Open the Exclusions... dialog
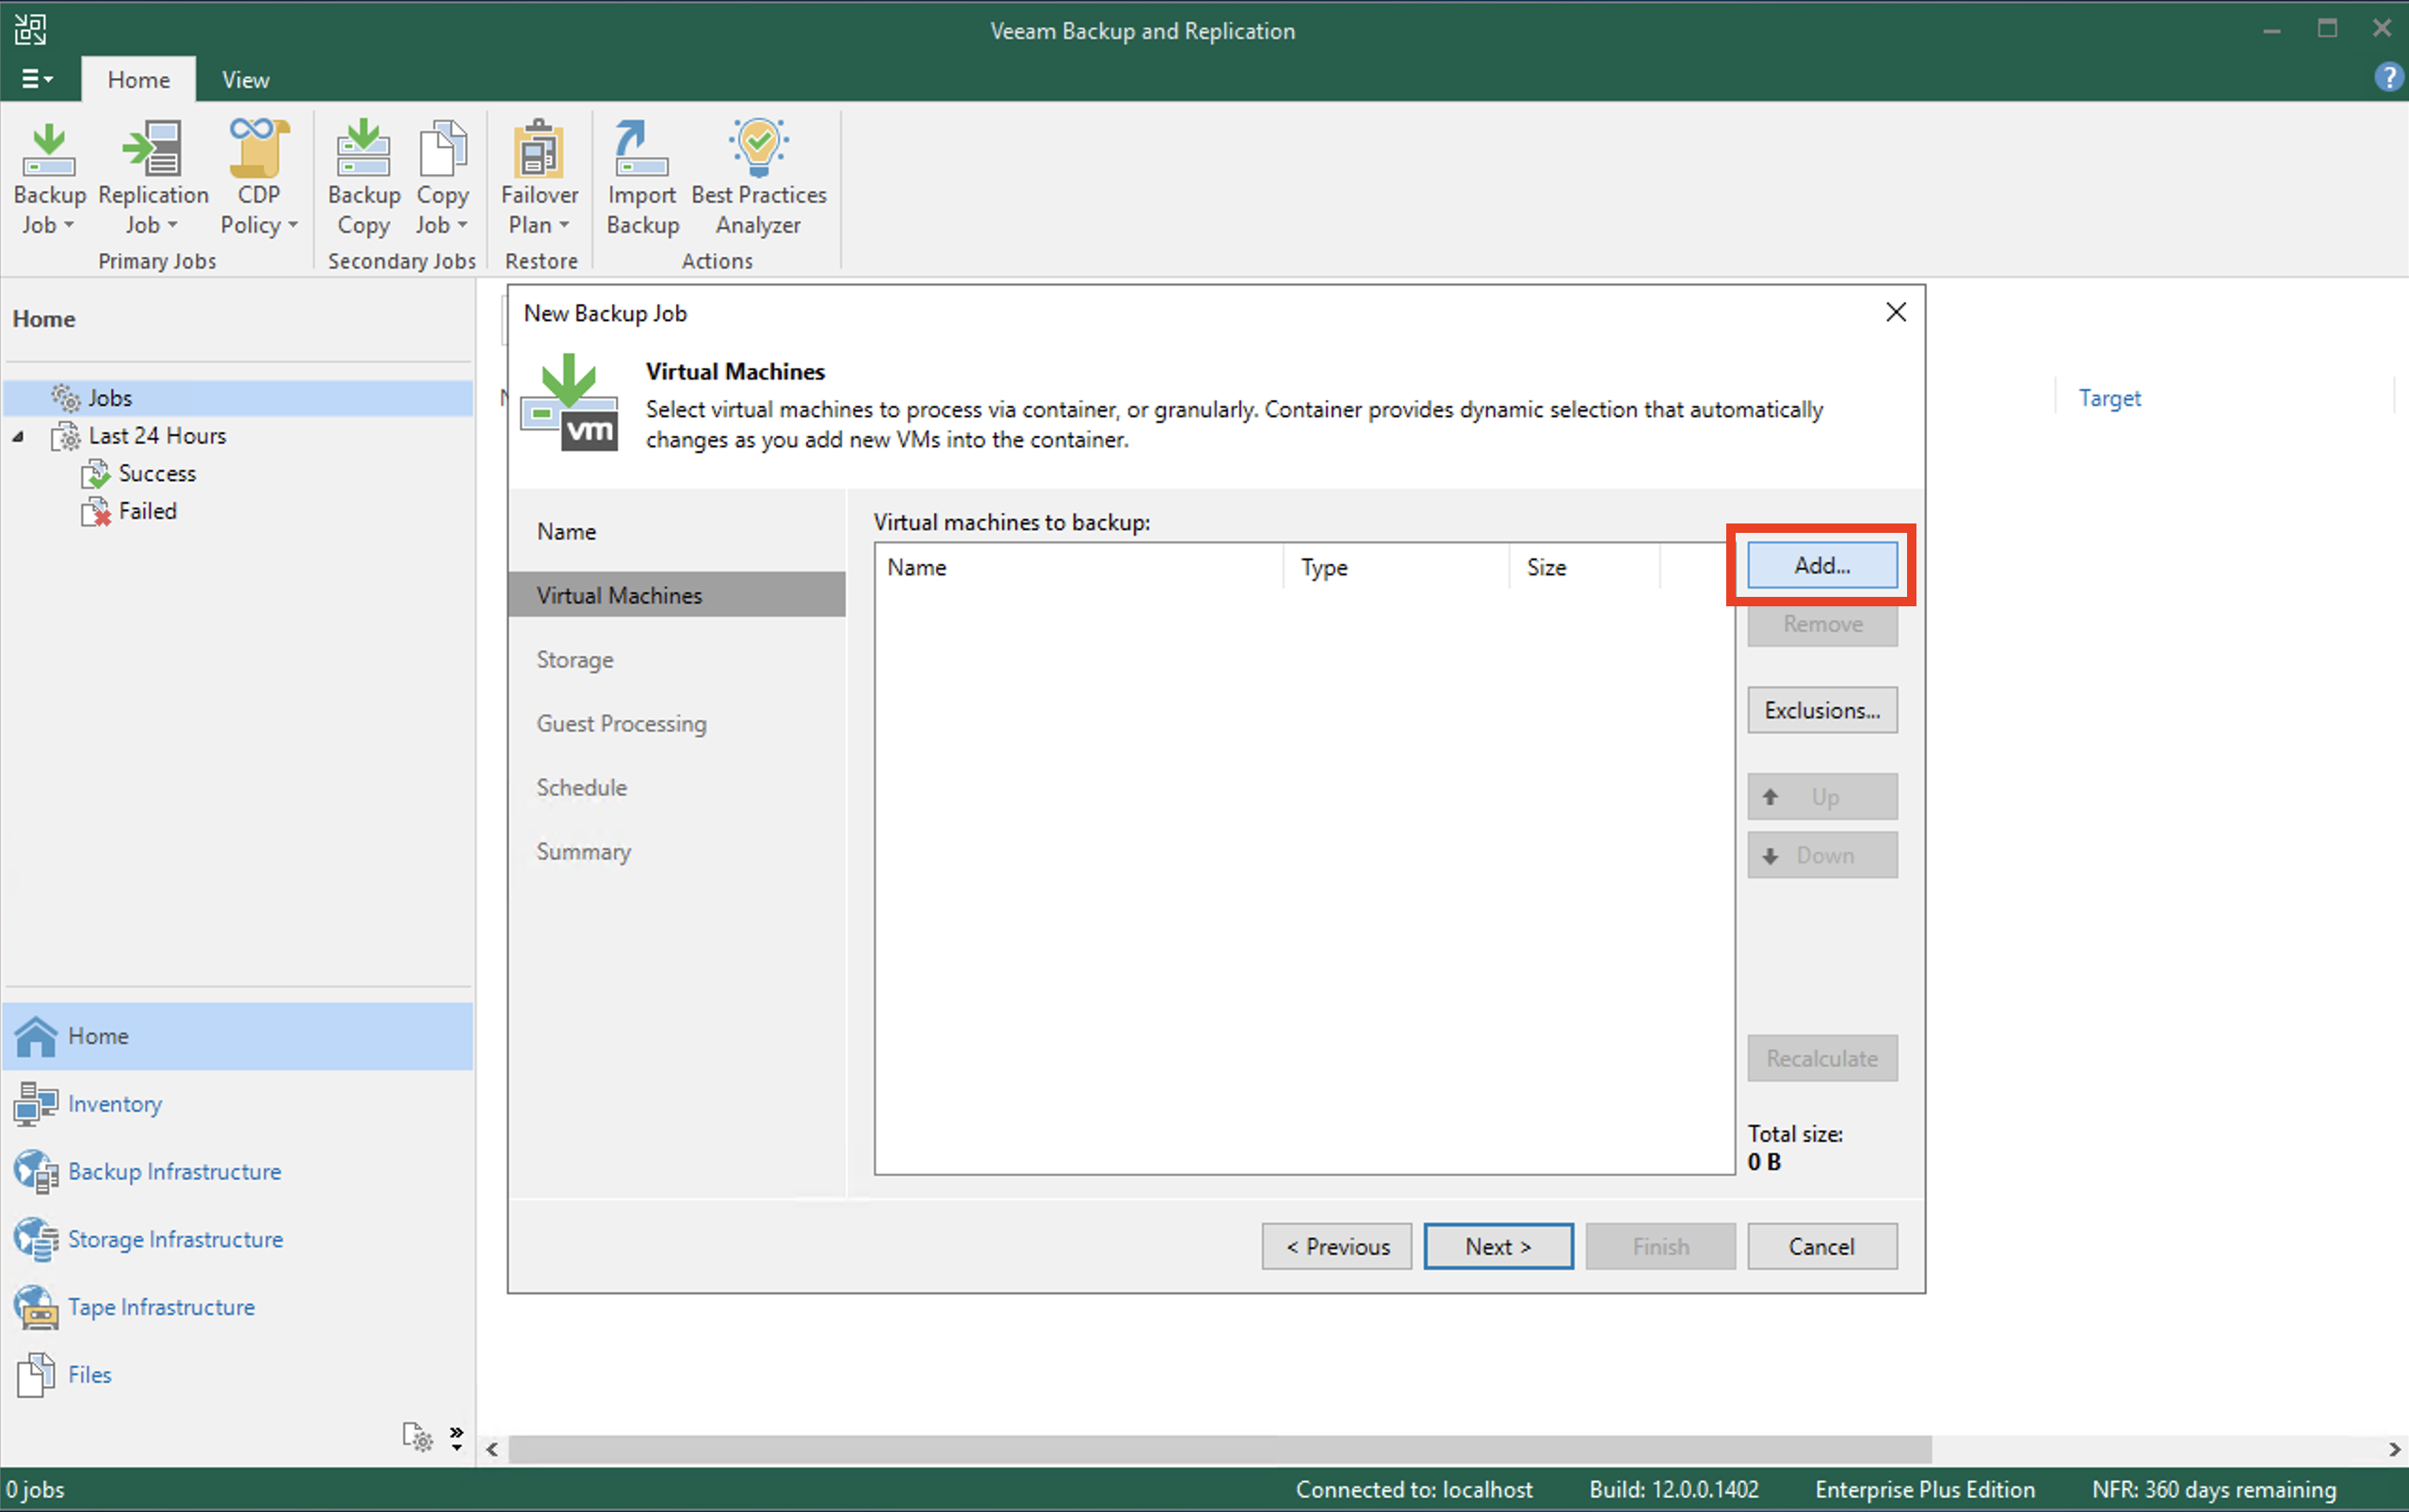Image resolution: width=2409 pixels, height=1512 pixels. tap(1821, 710)
